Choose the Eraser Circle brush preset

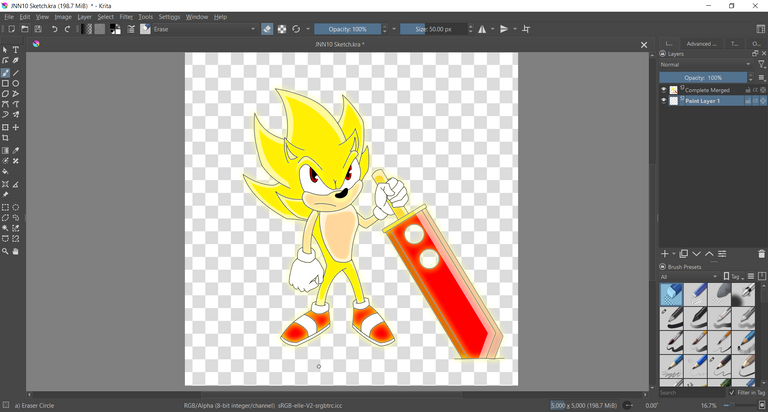pos(672,295)
